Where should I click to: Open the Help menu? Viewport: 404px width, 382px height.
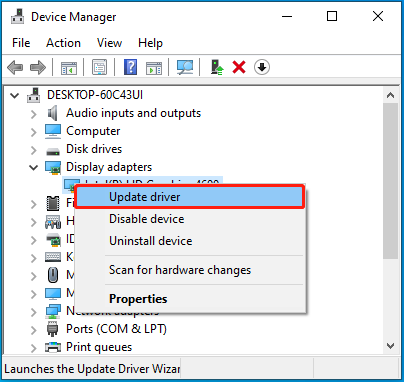[x=150, y=43]
